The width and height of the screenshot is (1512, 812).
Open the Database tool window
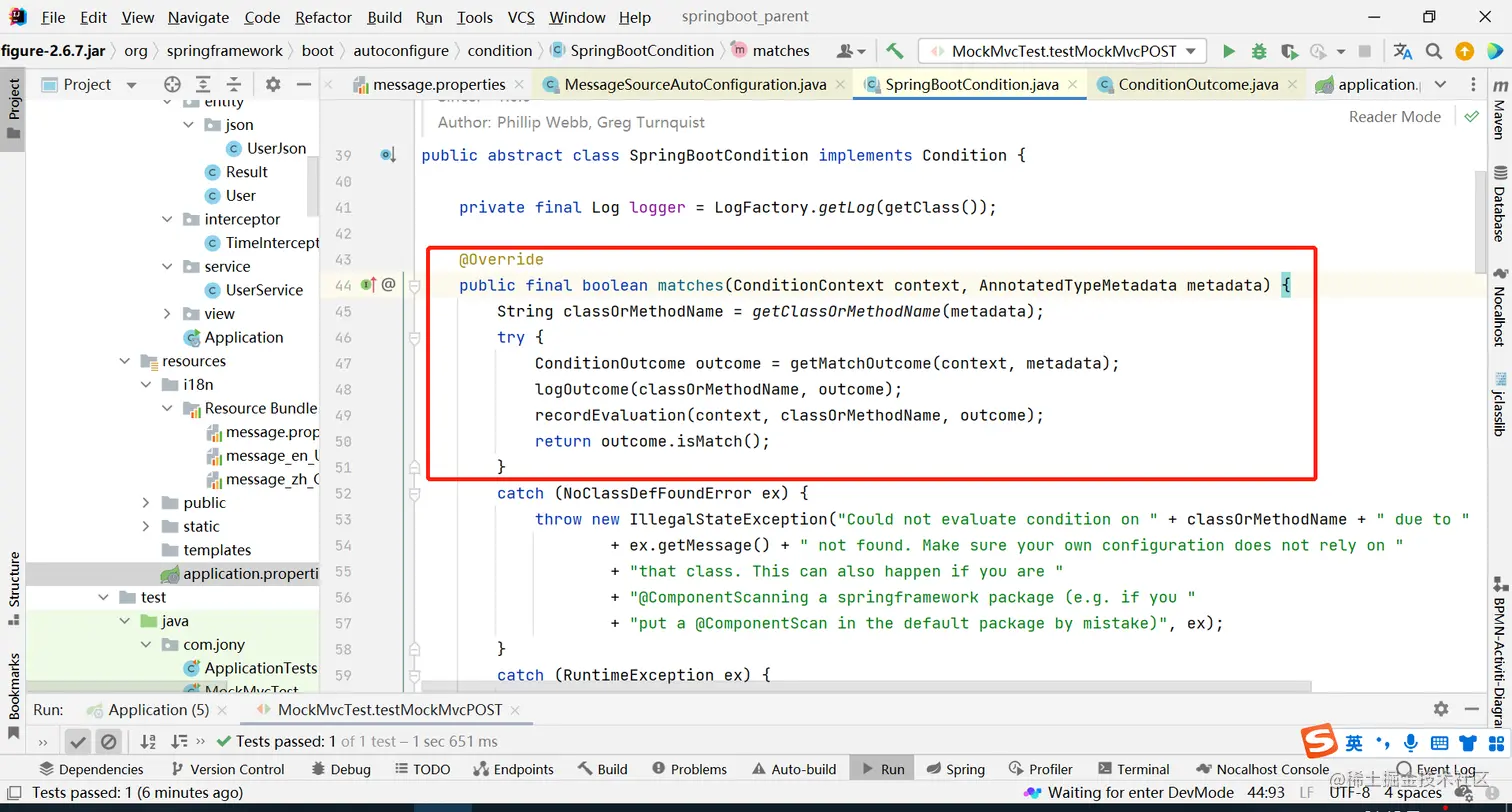click(1499, 205)
